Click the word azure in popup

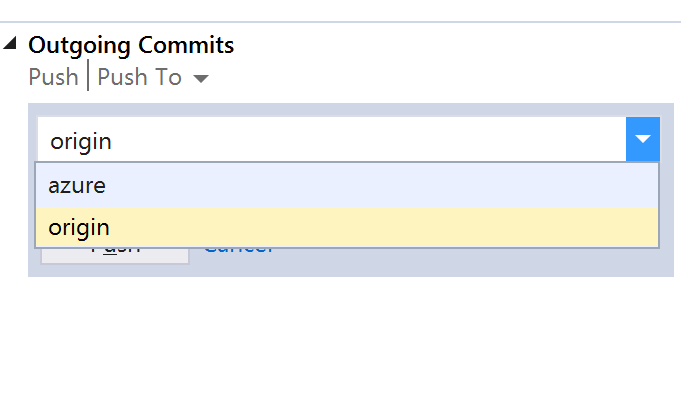click(77, 186)
